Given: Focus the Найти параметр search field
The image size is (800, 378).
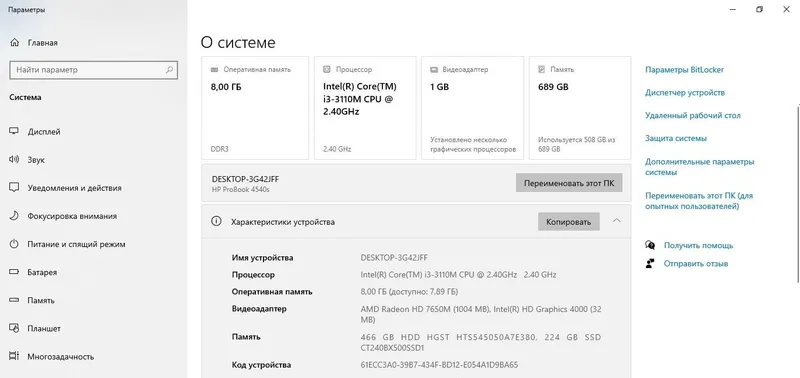Looking at the screenshot, I should click(x=93, y=70).
